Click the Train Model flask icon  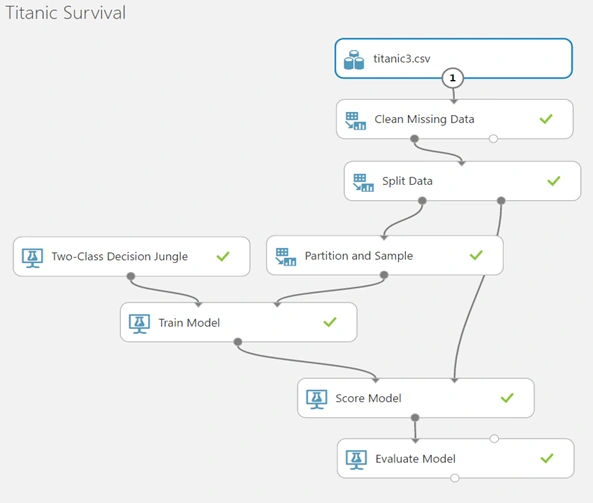point(139,324)
